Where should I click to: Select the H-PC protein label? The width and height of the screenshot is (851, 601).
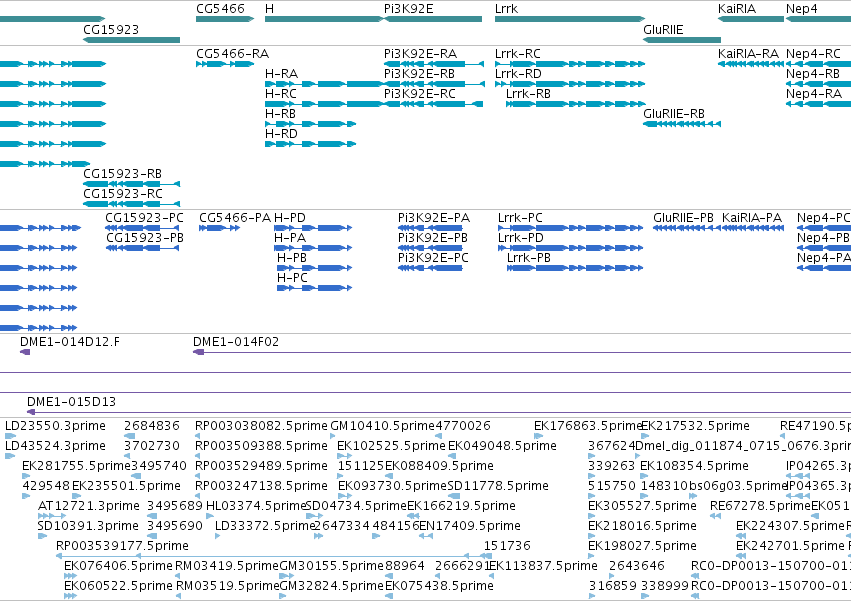pyautogui.click(x=292, y=277)
